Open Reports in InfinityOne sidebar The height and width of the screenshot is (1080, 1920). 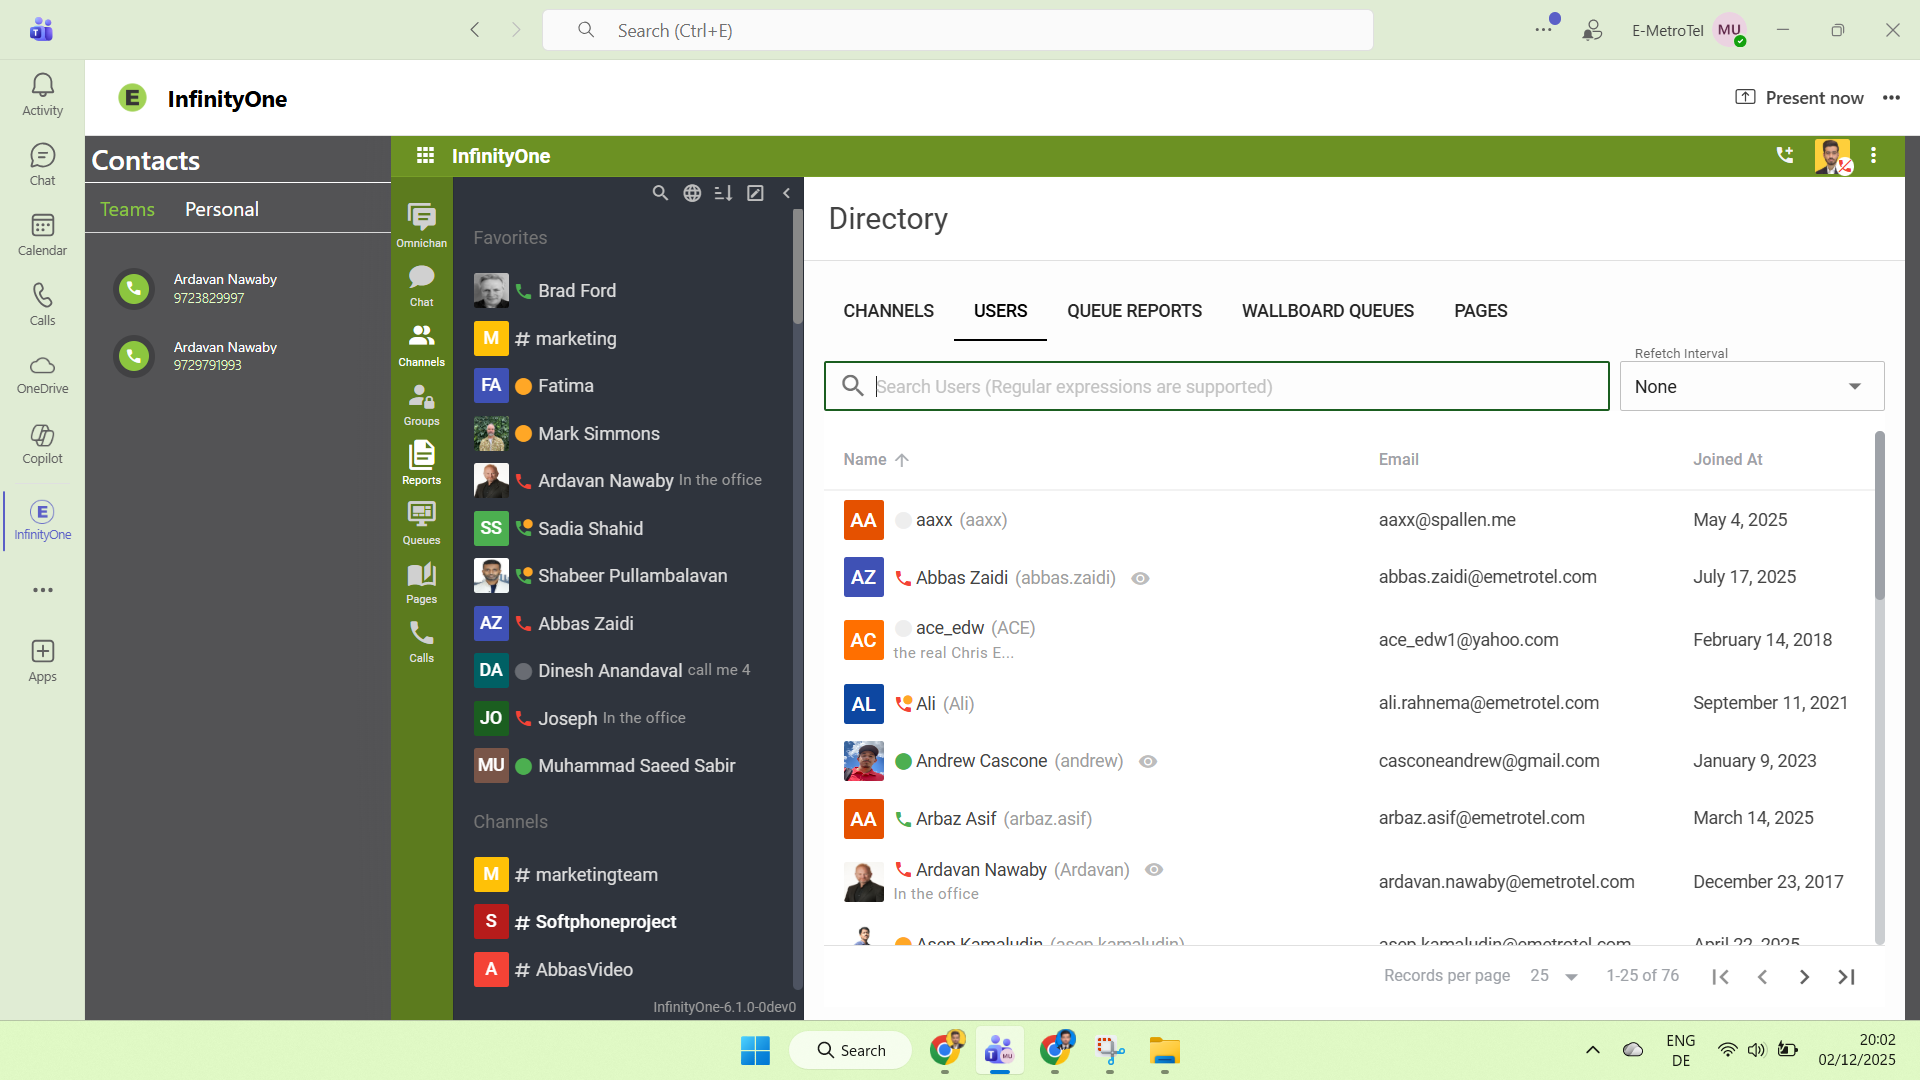[421, 464]
